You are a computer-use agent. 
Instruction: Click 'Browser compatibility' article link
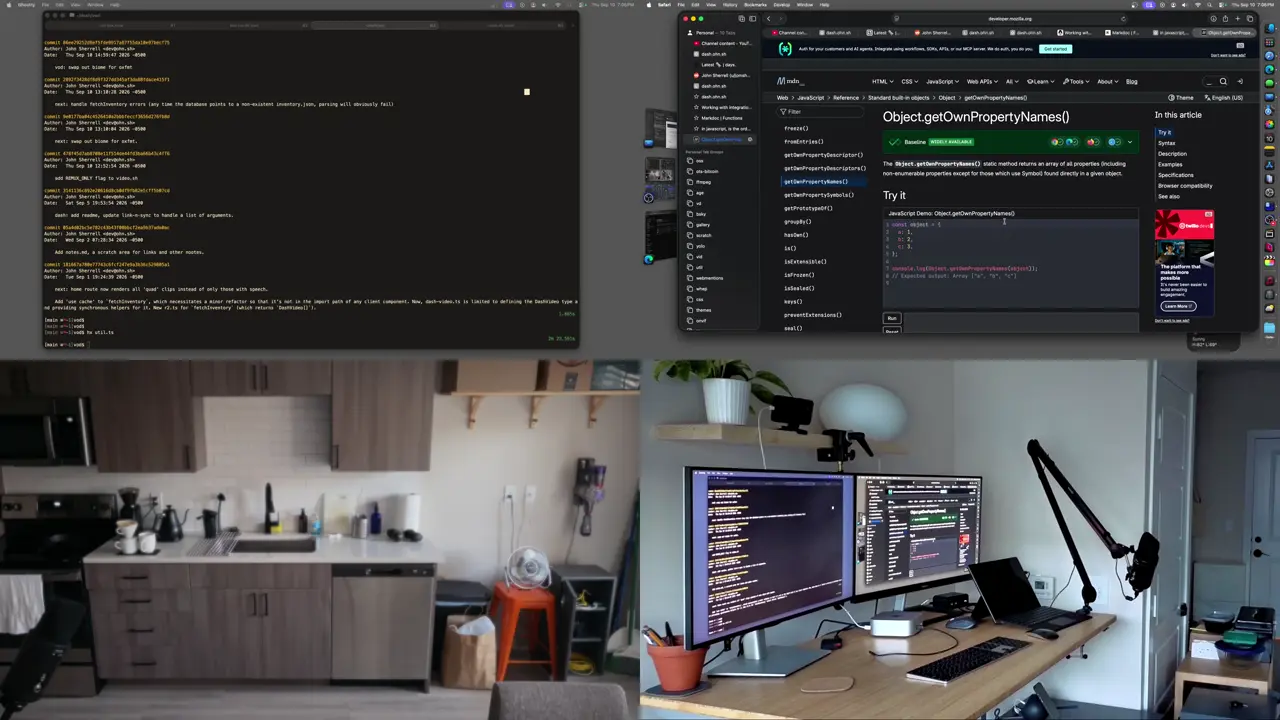(1185, 185)
